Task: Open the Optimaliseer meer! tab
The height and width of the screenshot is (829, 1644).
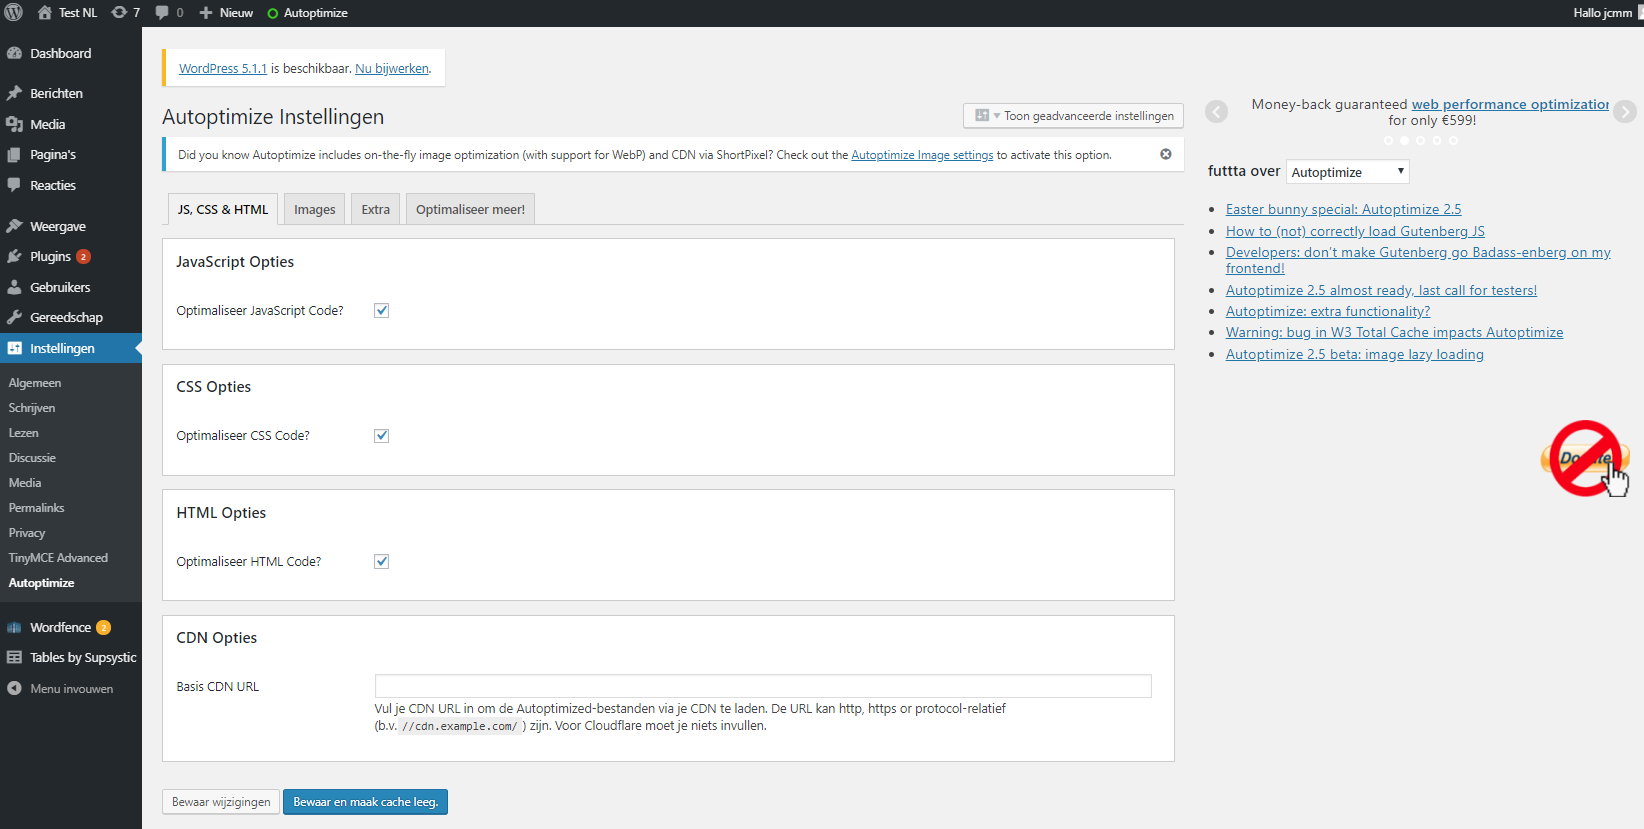Action: [x=470, y=209]
